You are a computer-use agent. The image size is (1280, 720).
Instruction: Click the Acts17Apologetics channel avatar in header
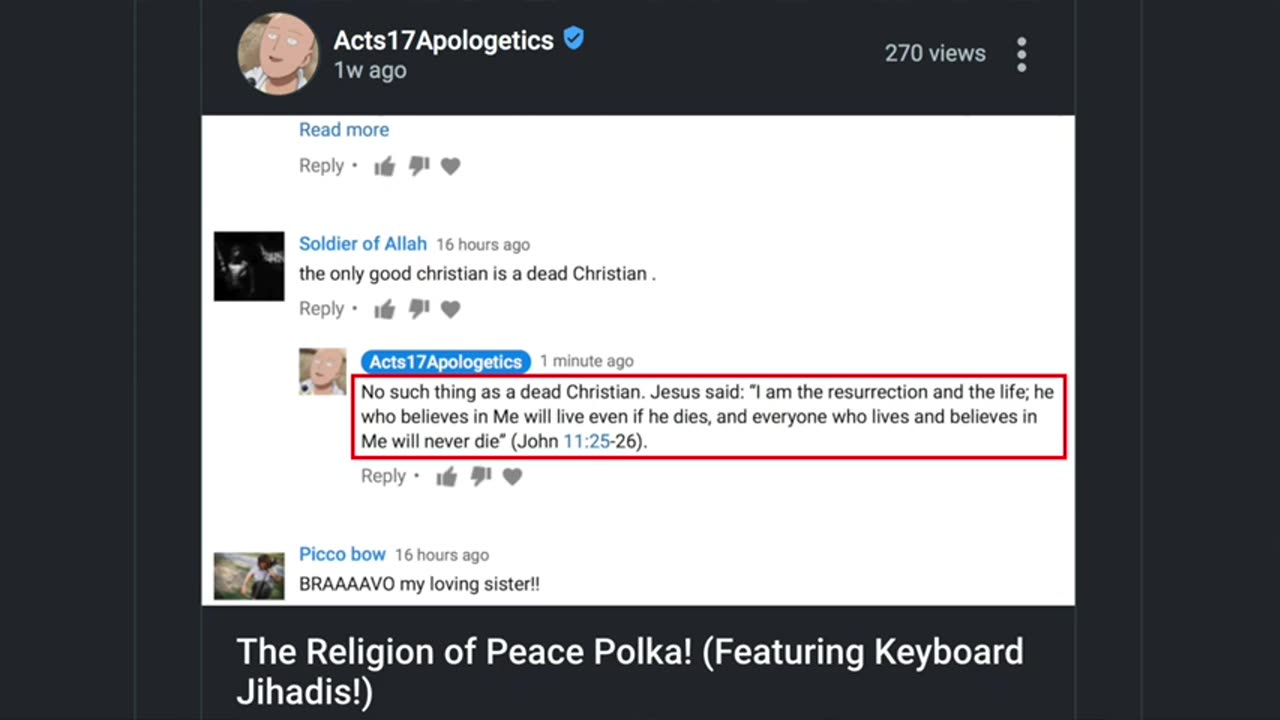[x=278, y=54]
